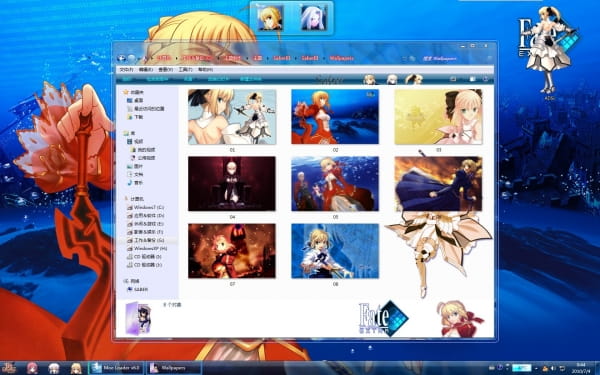Select the 视频 library in sidebar
Screen dimensions: 600x375
(x=135, y=142)
